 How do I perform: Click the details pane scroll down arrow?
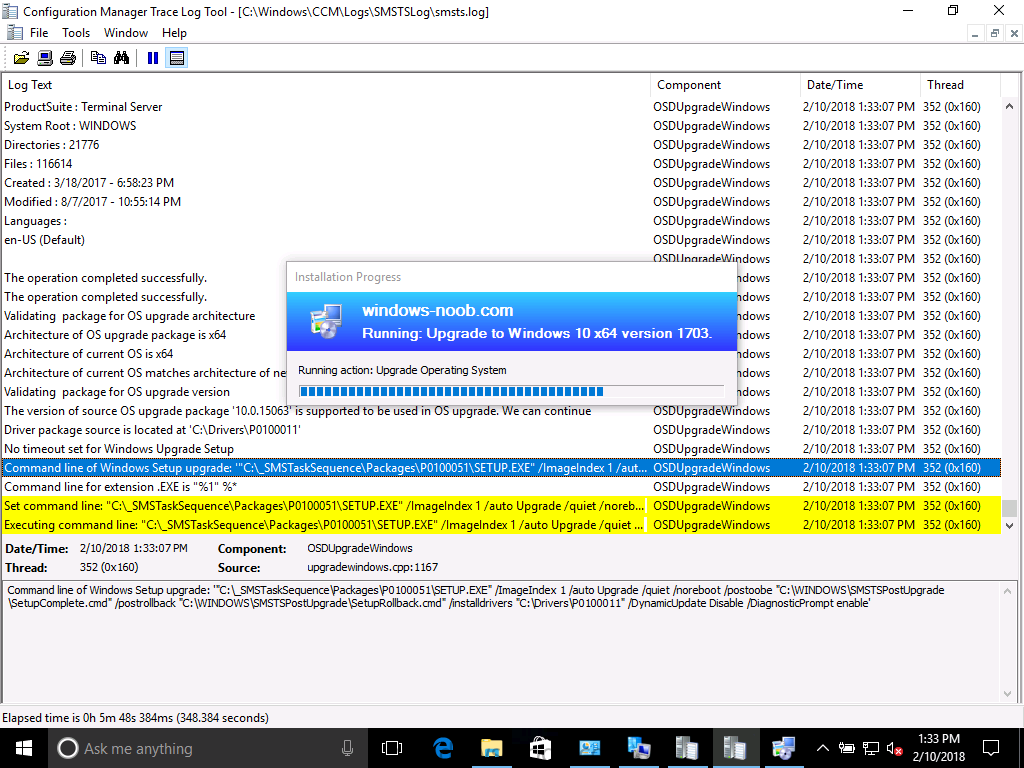point(1007,694)
